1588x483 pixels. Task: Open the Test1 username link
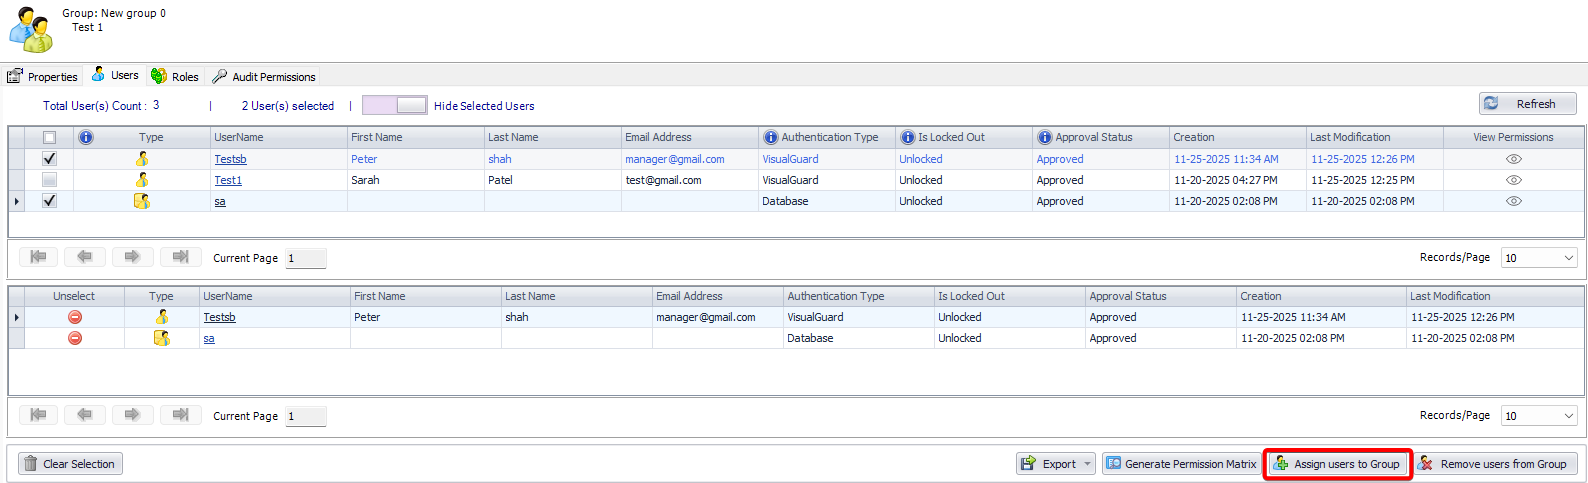228,180
